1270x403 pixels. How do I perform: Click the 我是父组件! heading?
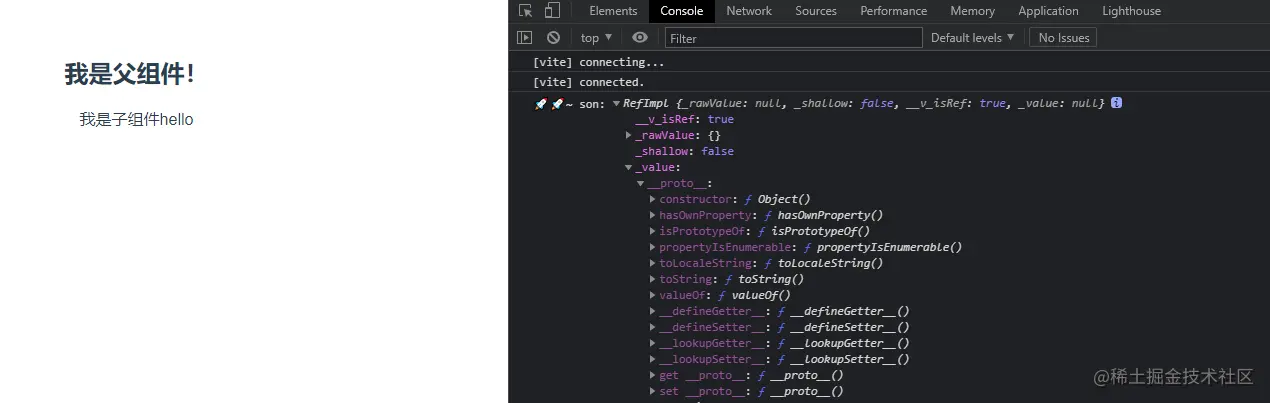coord(130,74)
